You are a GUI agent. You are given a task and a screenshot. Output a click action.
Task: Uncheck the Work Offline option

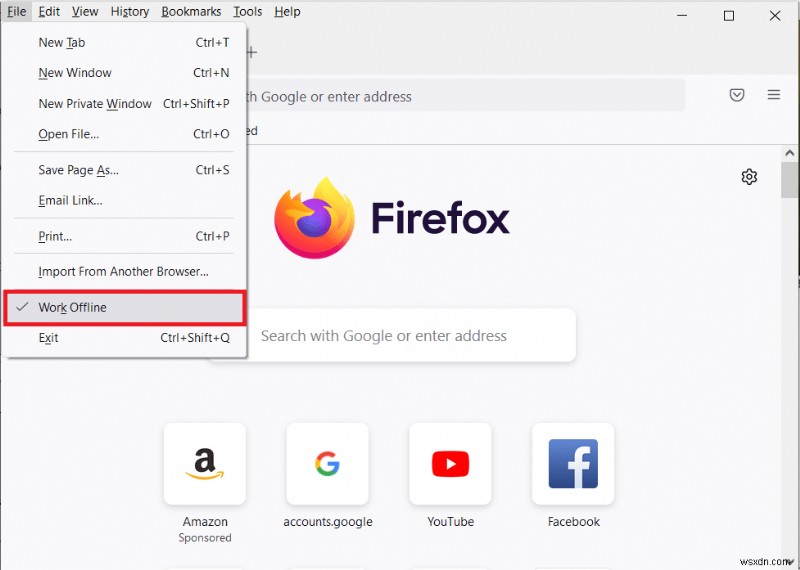point(124,308)
